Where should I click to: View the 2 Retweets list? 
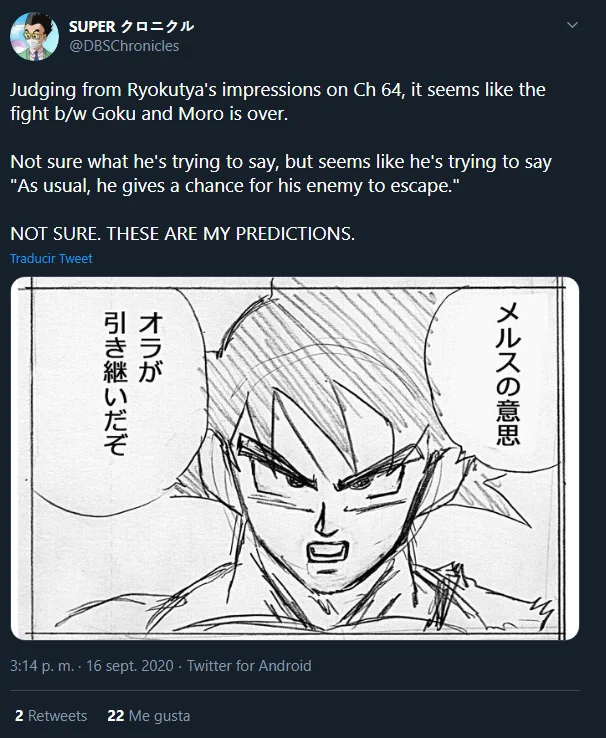(x=51, y=715)
